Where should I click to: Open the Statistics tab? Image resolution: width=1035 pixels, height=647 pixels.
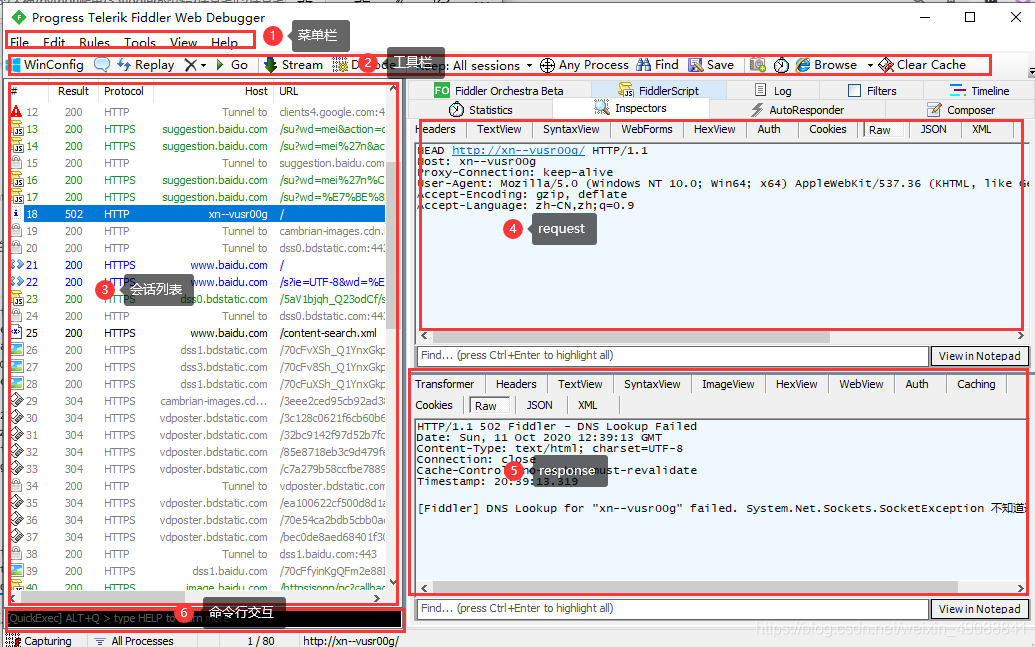click(481, 110)
